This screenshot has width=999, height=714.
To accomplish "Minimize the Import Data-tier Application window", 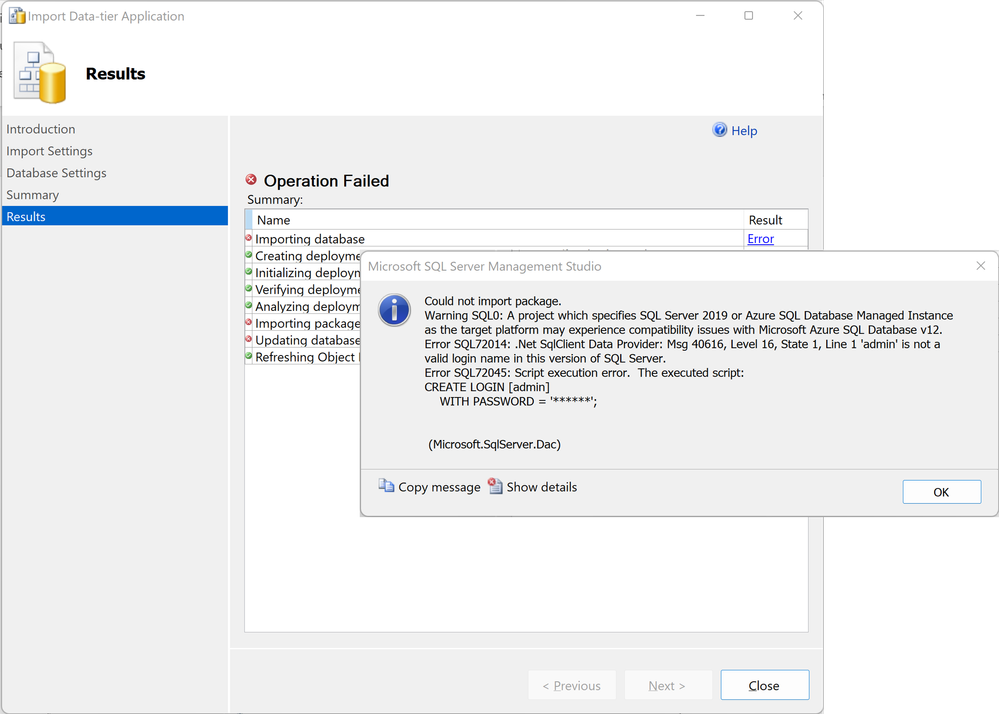I will click(700, 15).
